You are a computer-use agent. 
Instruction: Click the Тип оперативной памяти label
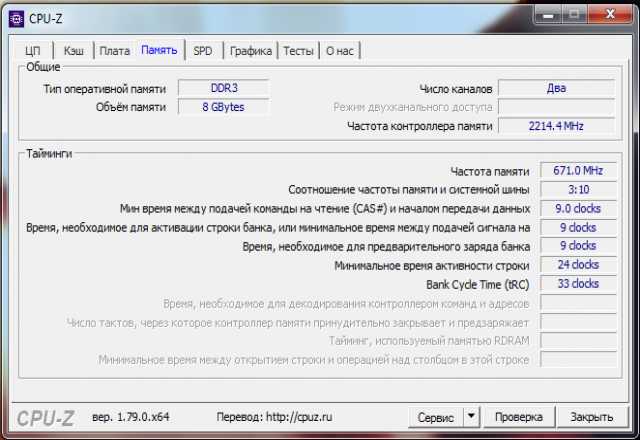pos(104,89)
